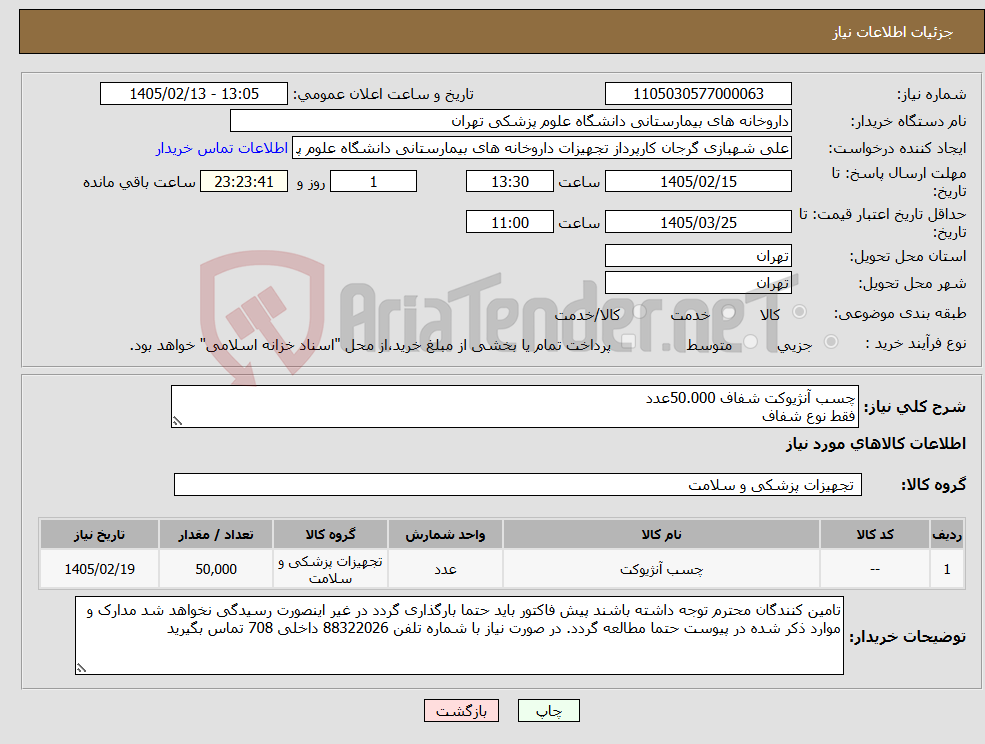Image resolution: width=985 pixels, height=744 pixels.
Task: Click the goods group field تجهیزات پزشکی و سلامت
Action: (x=518, y=484)
